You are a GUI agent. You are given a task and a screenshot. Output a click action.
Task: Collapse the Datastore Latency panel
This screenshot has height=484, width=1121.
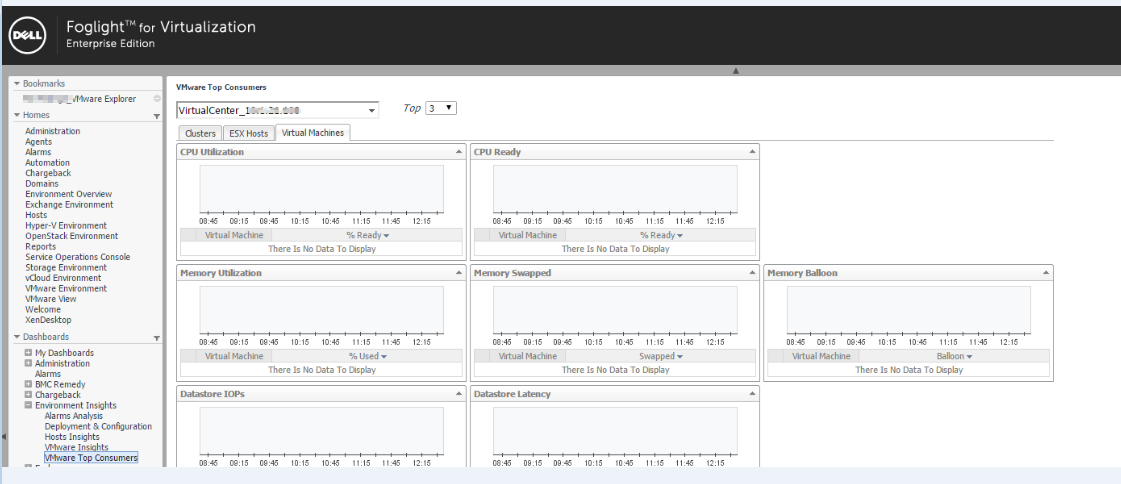click(752, 394)
